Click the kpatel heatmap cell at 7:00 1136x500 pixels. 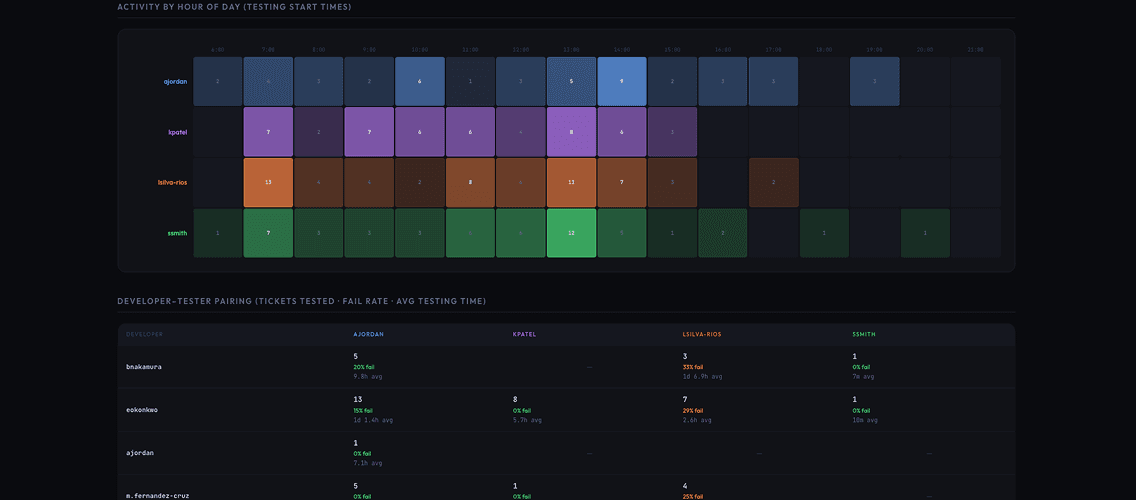(269, 132)
